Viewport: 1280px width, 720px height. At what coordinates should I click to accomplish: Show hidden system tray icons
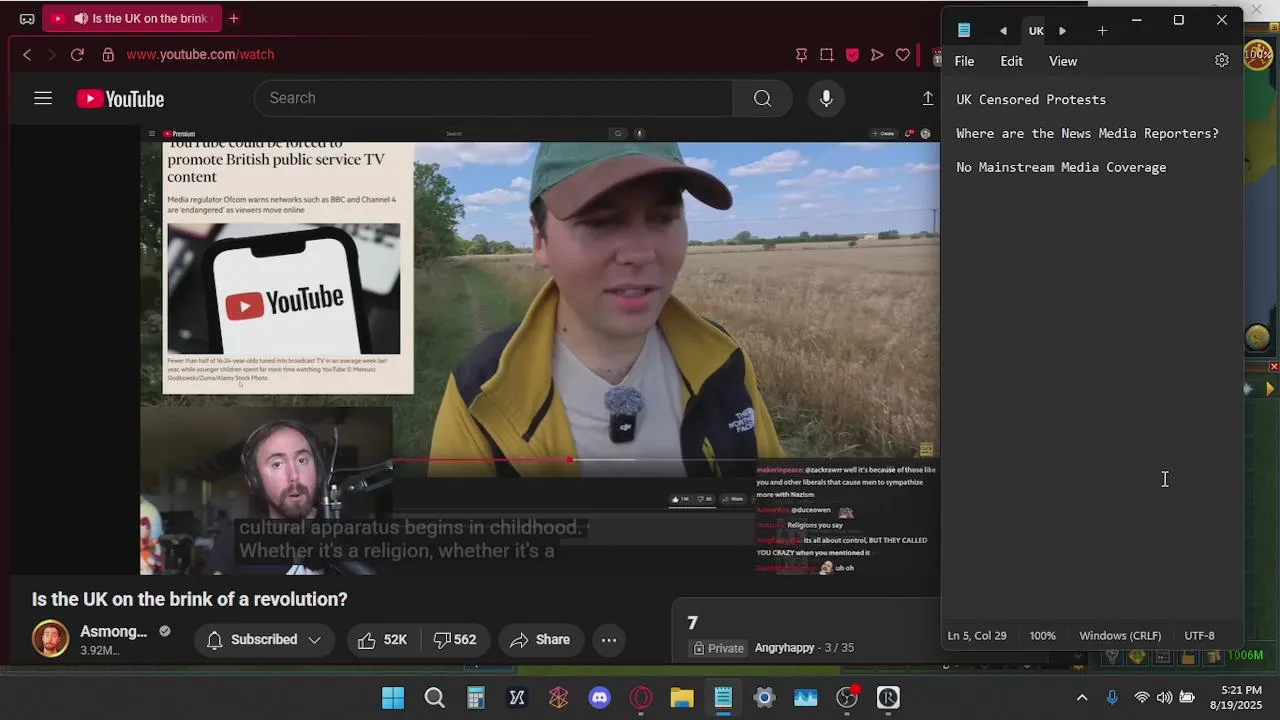coord(1081,698)
